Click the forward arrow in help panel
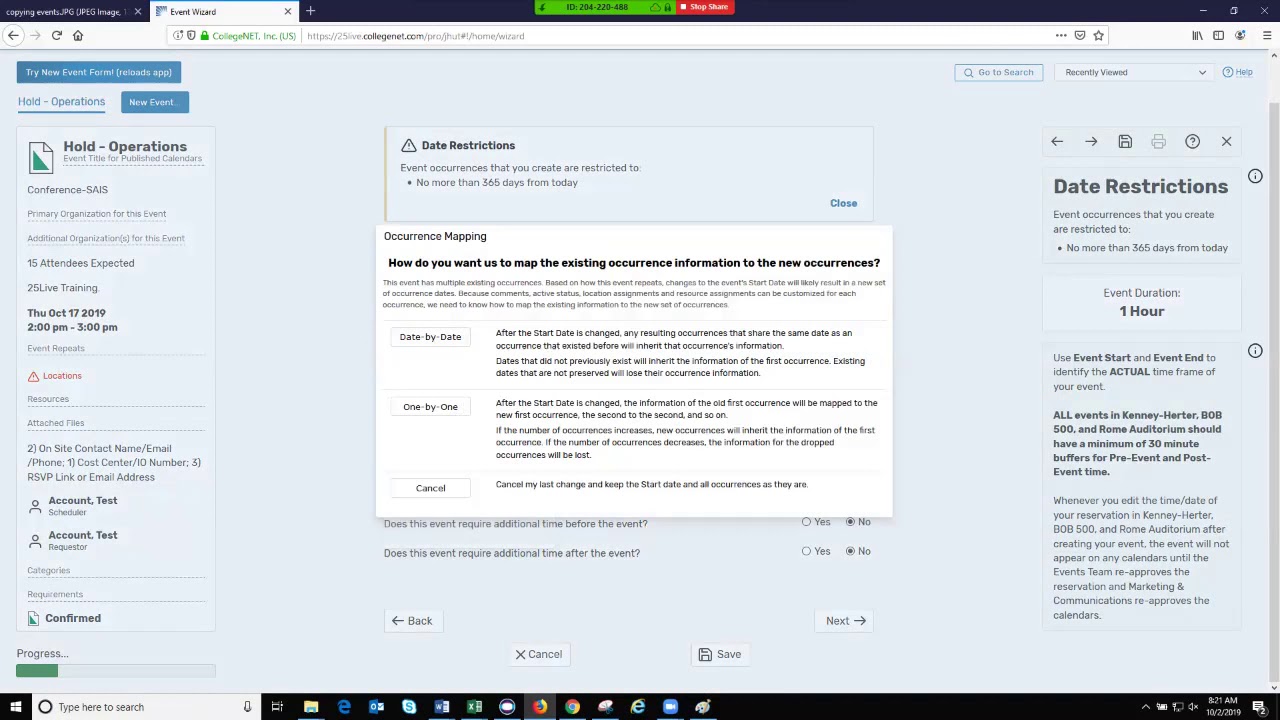The width and height of the screenshot is (1280, 720). [1091, 142]
